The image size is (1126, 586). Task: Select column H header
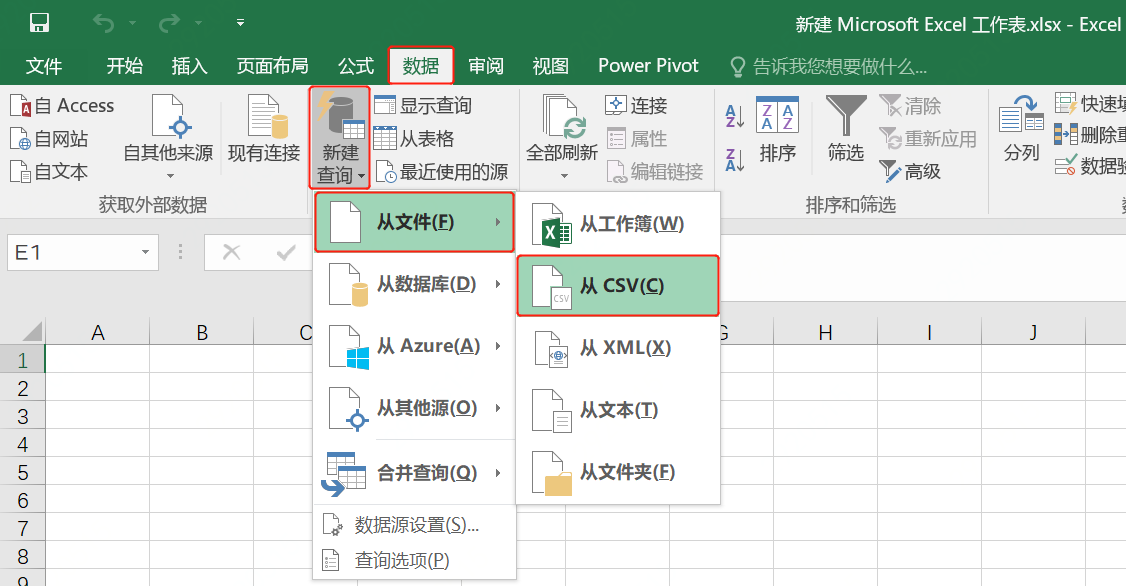pos(825,332)
